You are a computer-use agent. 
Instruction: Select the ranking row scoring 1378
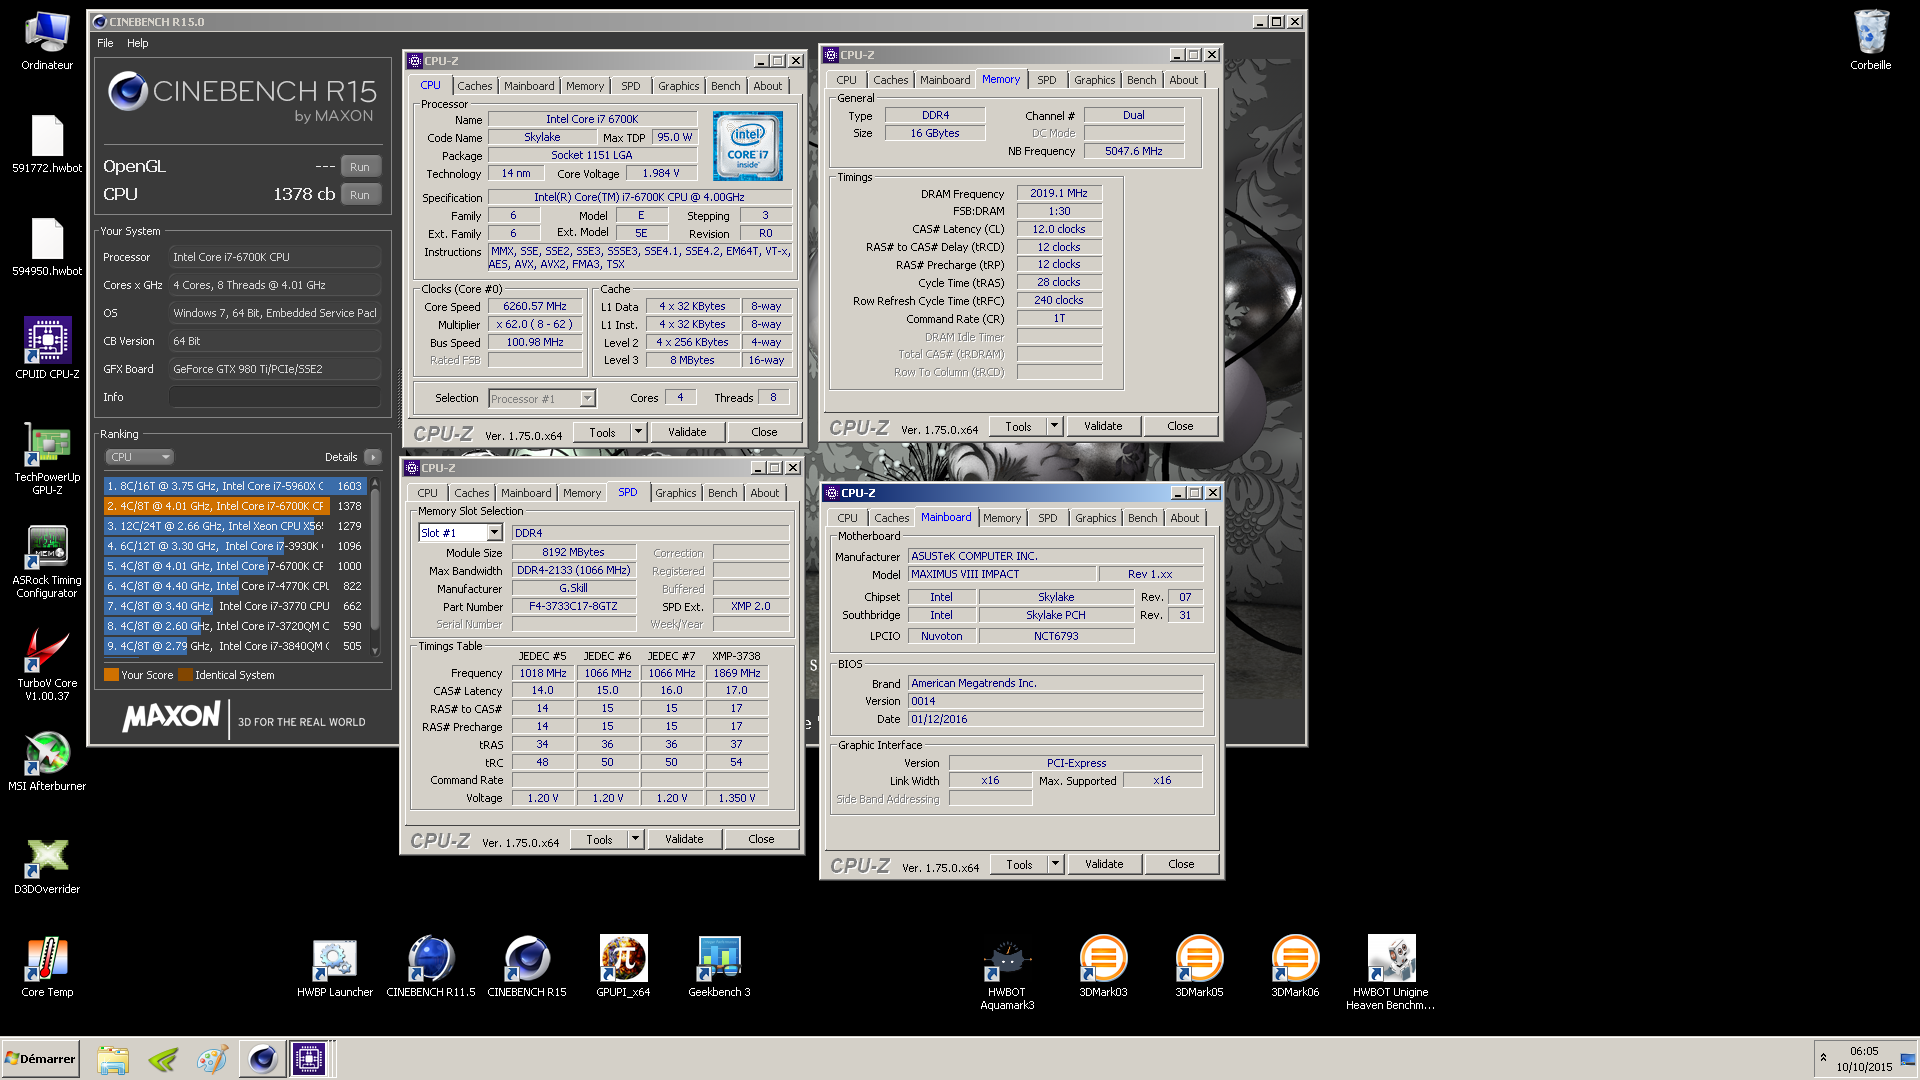(235, 506)
